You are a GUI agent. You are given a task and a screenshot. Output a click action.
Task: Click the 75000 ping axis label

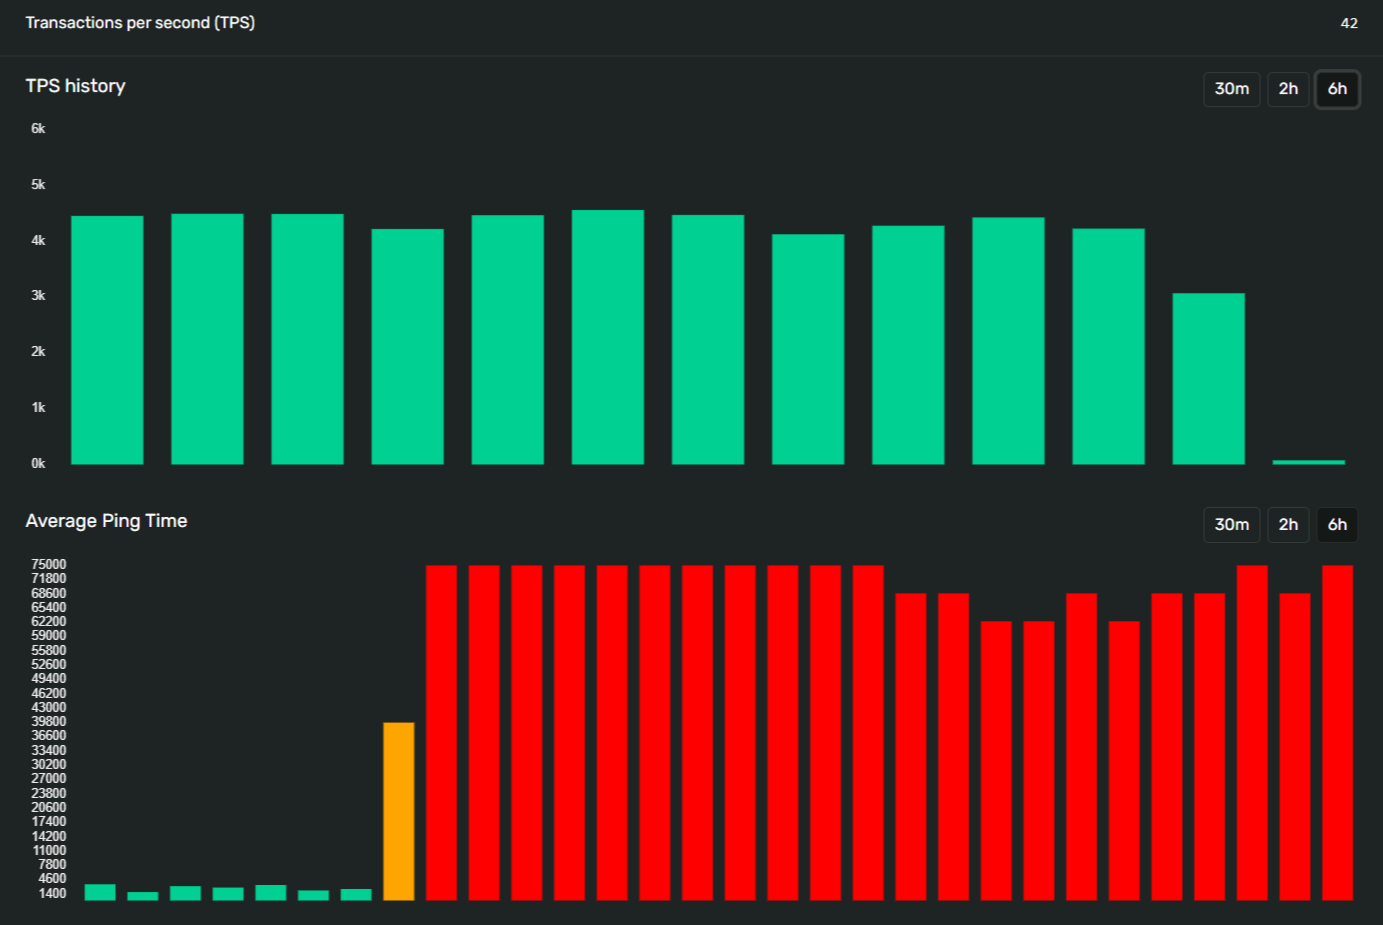[x=48, y=564]
